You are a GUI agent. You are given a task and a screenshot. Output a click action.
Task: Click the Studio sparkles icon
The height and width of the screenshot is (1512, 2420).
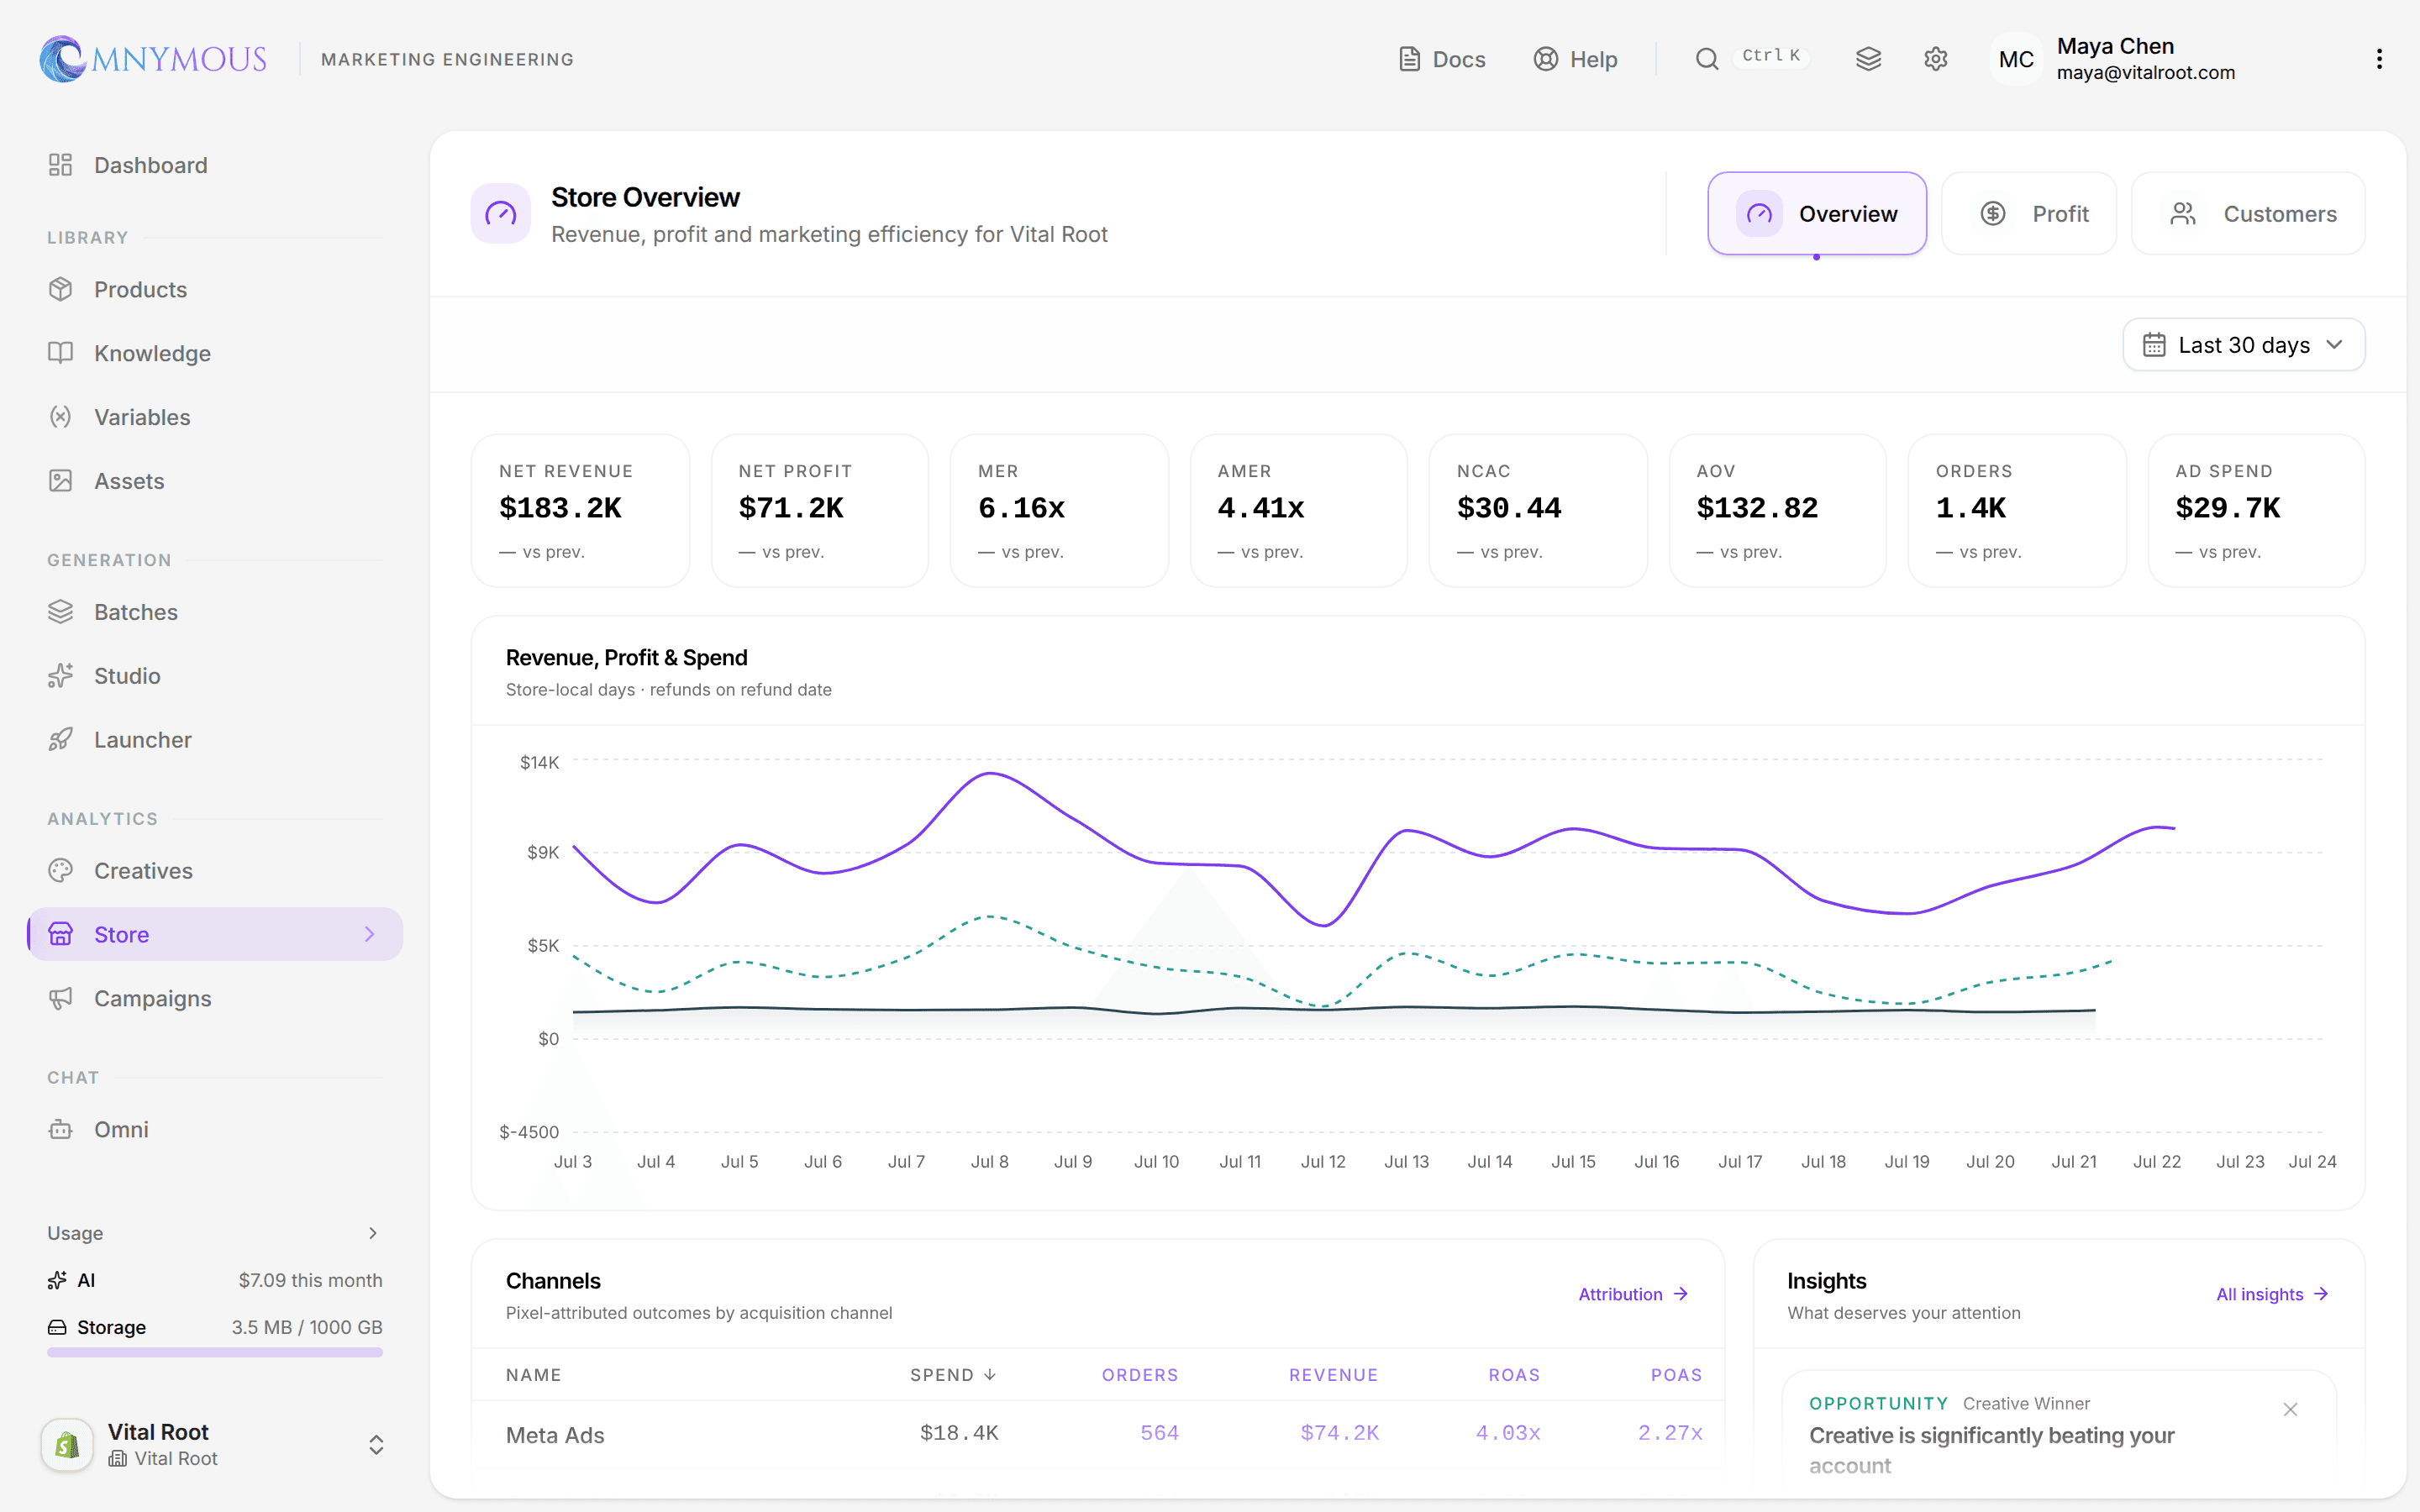click(61, 676)
